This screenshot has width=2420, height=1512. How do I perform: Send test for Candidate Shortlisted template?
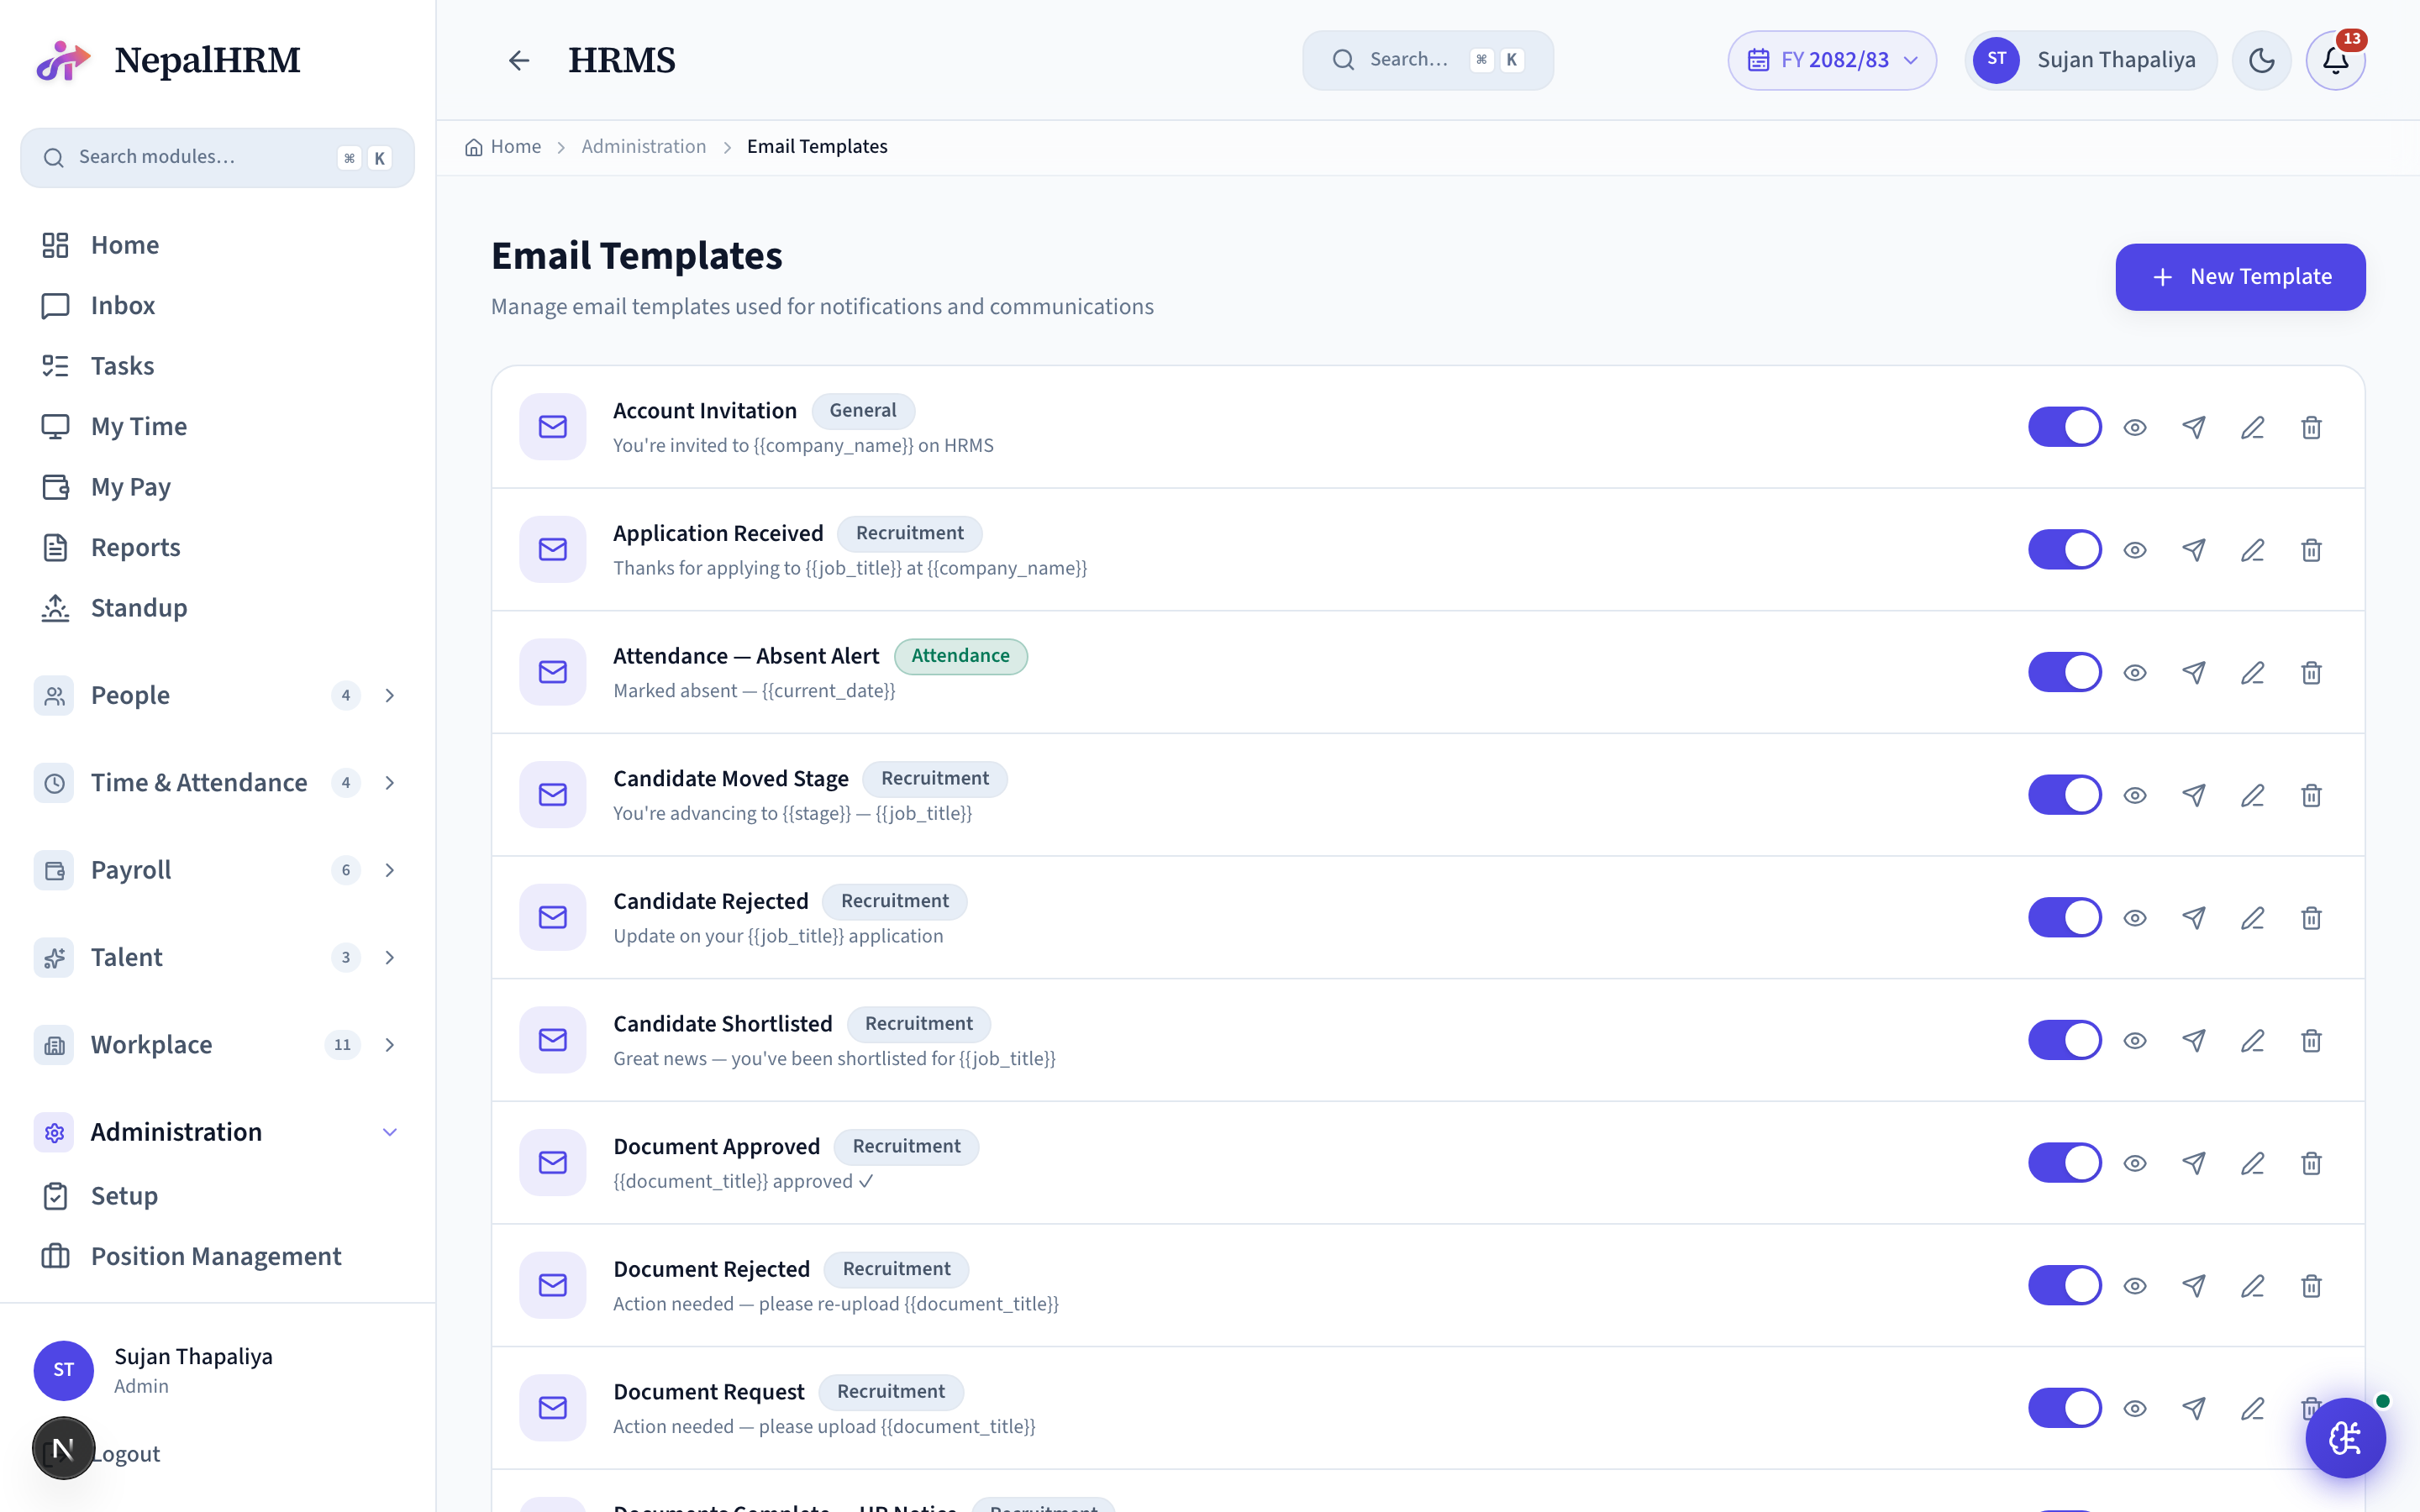(2193, 1040)
